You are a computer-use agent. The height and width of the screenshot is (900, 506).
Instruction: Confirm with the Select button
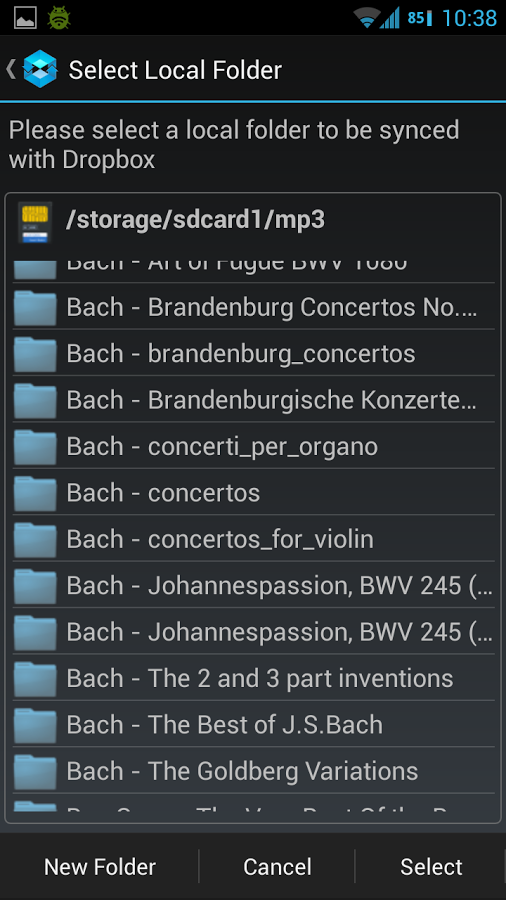click(x=431, y=867)
